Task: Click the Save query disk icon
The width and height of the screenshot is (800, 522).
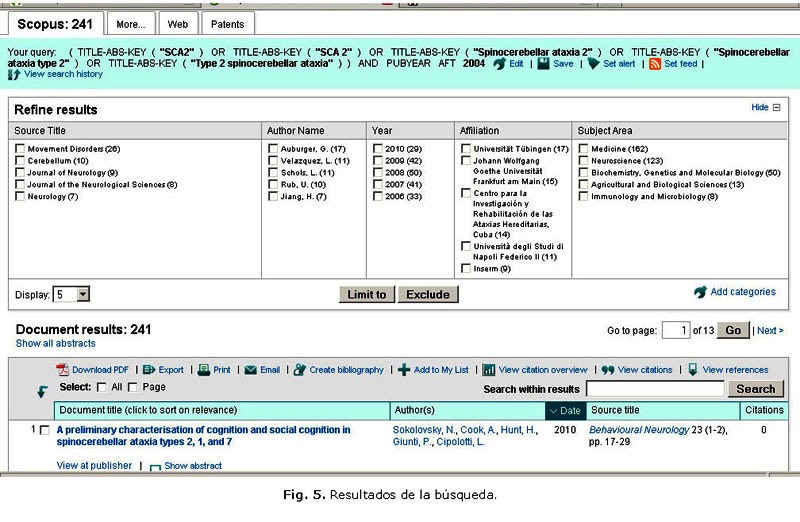Action: 543,63
